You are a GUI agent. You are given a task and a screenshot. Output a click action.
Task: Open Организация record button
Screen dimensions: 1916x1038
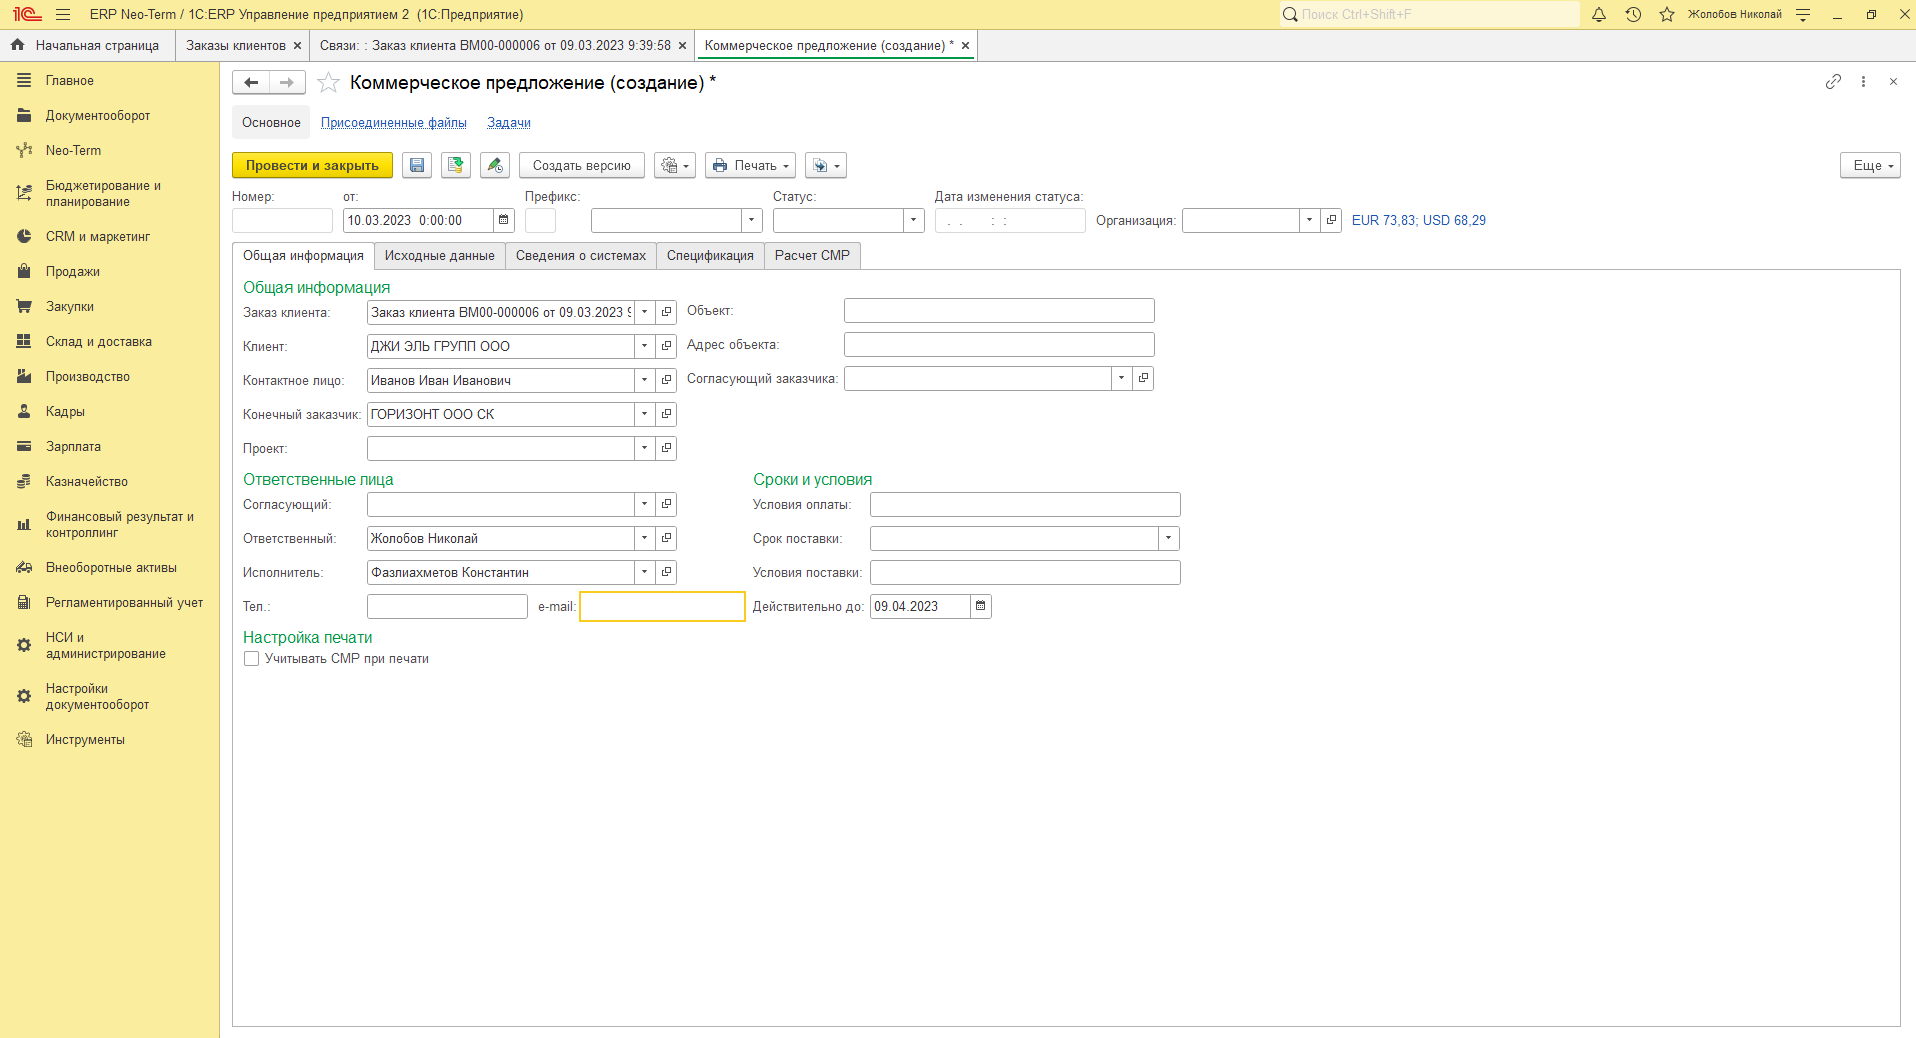(1331, 220)
